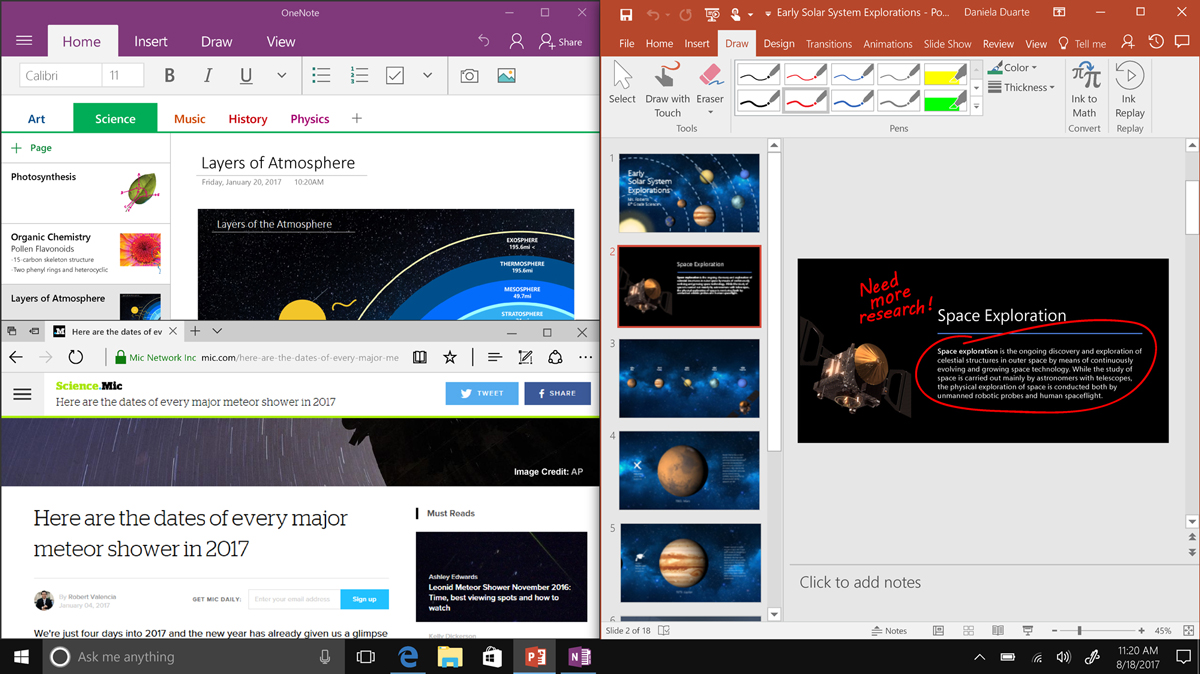
Task: Adjust PowerPoint zoom slider
Action: coord(1080,631)
